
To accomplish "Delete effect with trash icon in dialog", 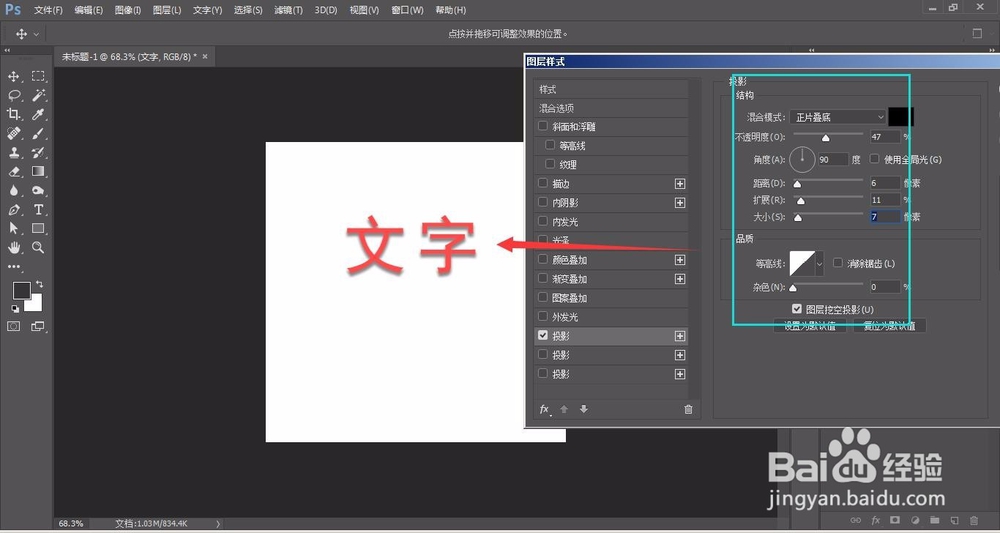I will (688, 409).
